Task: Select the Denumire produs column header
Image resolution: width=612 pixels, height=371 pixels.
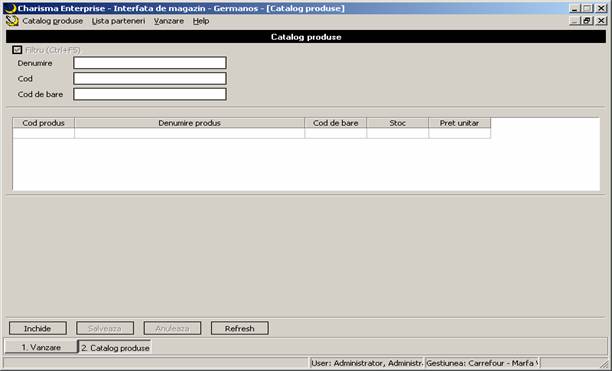Action: click(x=189, y=123)
